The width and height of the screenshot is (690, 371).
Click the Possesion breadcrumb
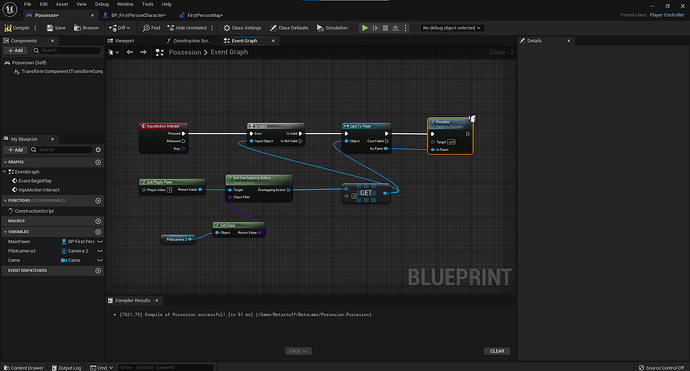(185, 52)
